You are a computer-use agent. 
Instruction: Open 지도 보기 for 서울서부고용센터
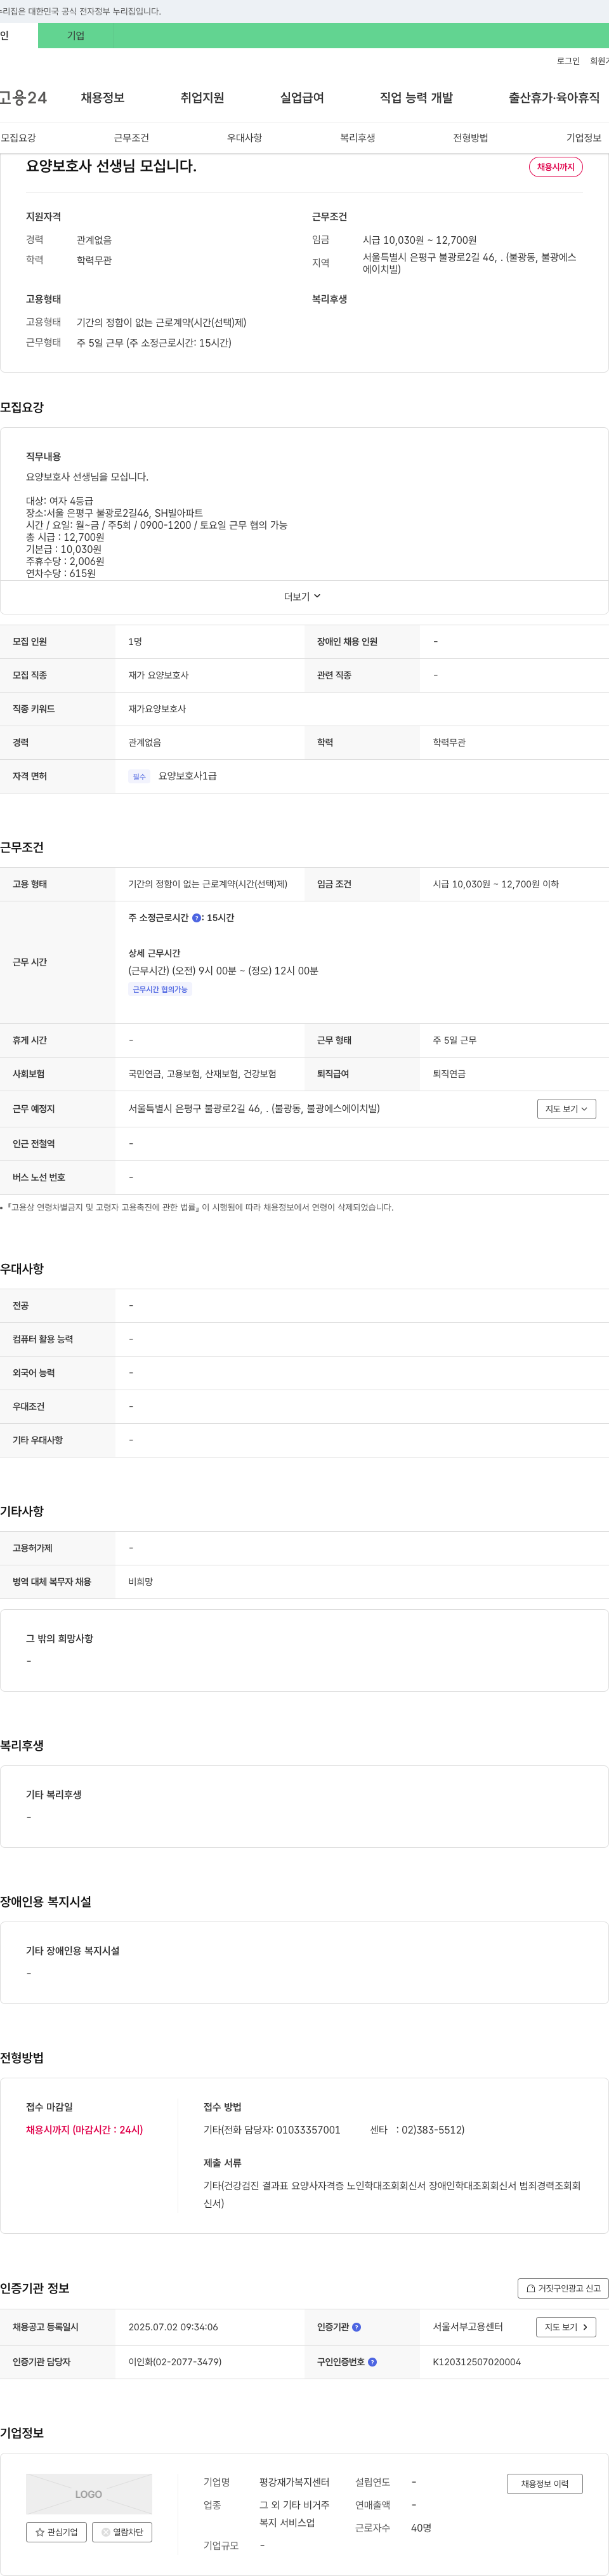coord(566,2327)
